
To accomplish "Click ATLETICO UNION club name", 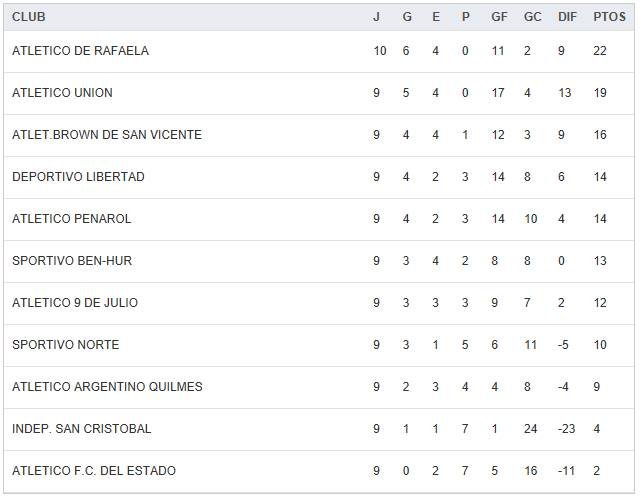I will click(62, 93).
